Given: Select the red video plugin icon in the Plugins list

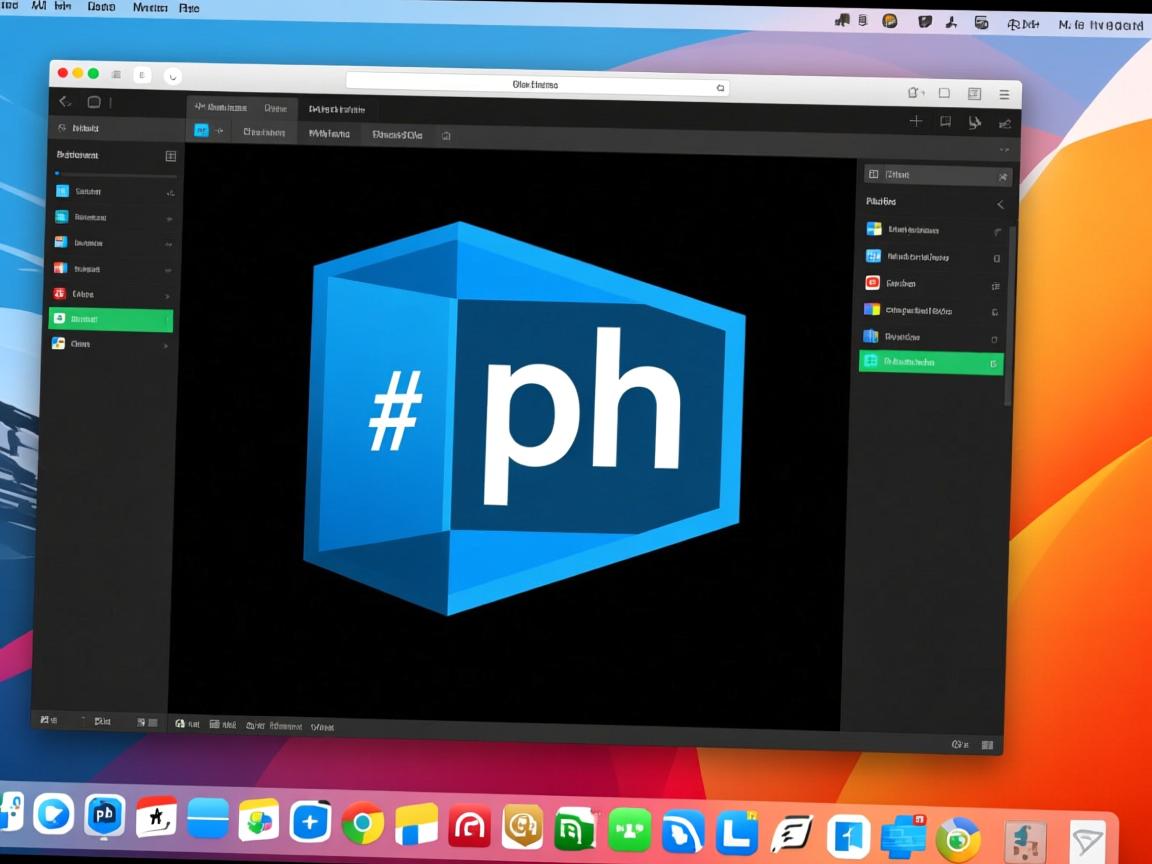Looking at the screenshot, I should tap(873, 284).
